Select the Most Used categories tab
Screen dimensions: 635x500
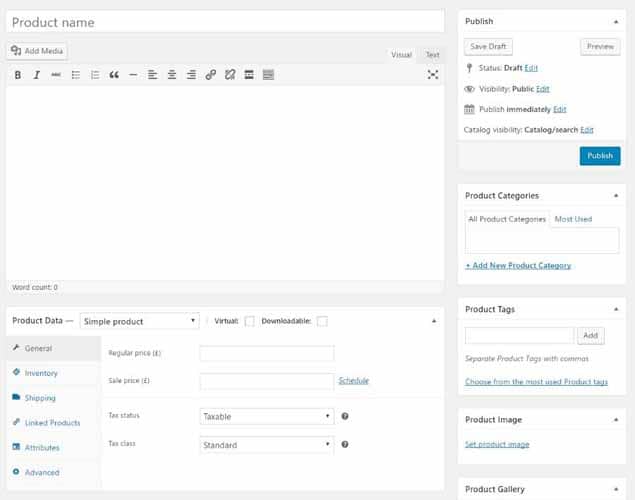click(x=573, y=219)
